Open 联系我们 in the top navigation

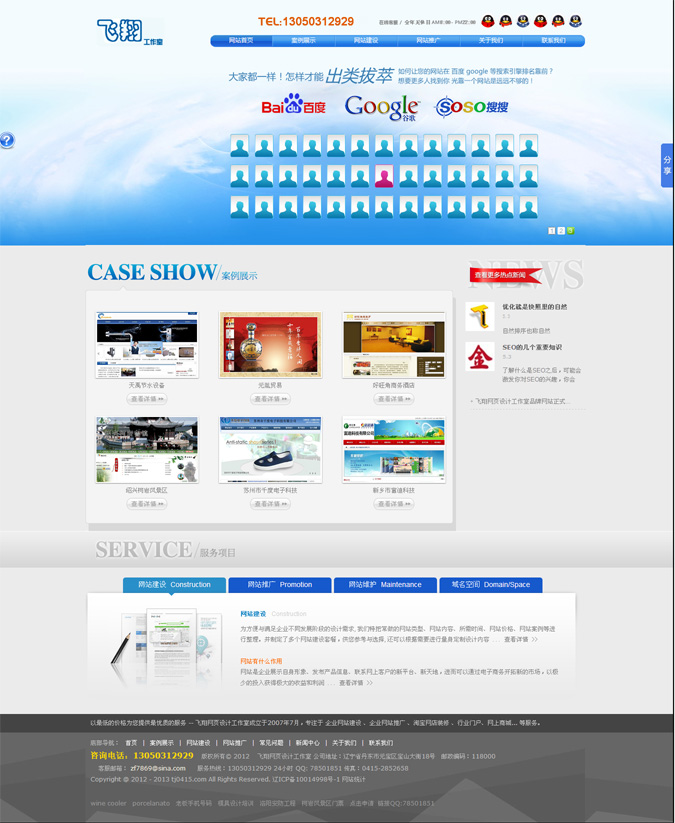point(553,40)
